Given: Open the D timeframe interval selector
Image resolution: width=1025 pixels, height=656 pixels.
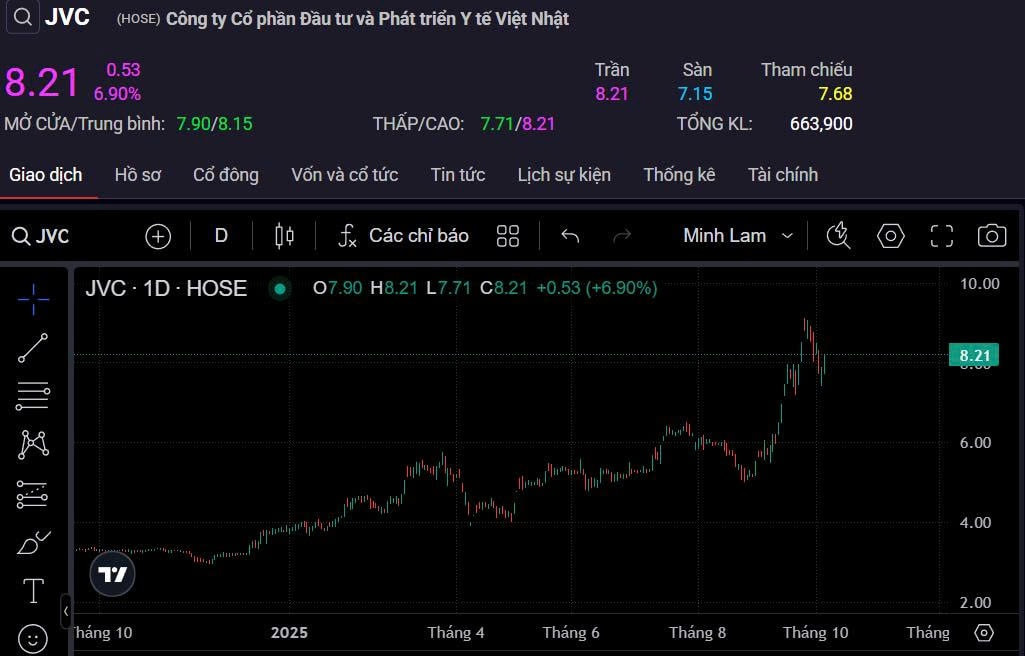Looking at the screenshot, I should click(221, 236).
